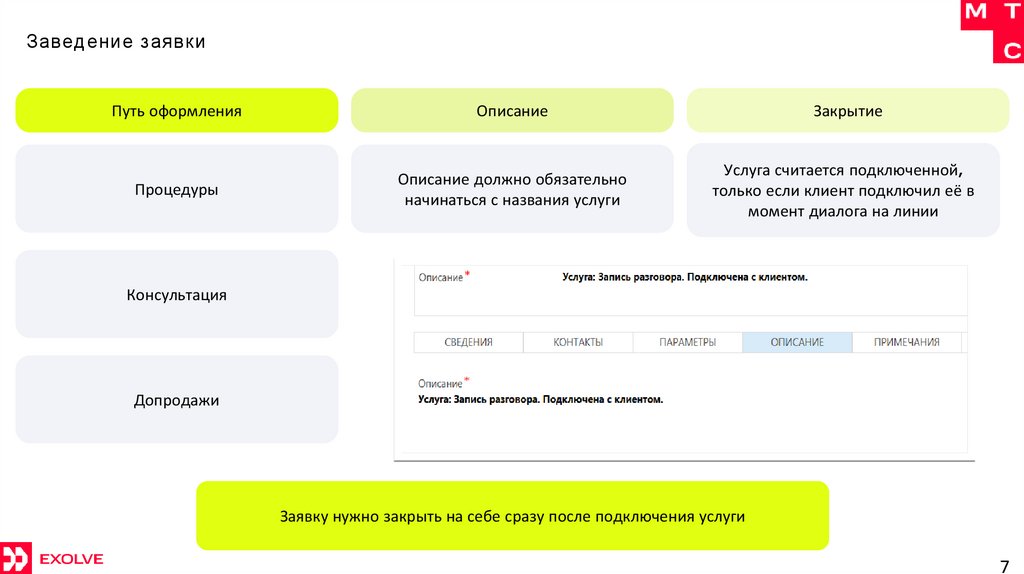Click the page number 7
The width and height of the screenshot is (1024, 574).
(1004, 566)
